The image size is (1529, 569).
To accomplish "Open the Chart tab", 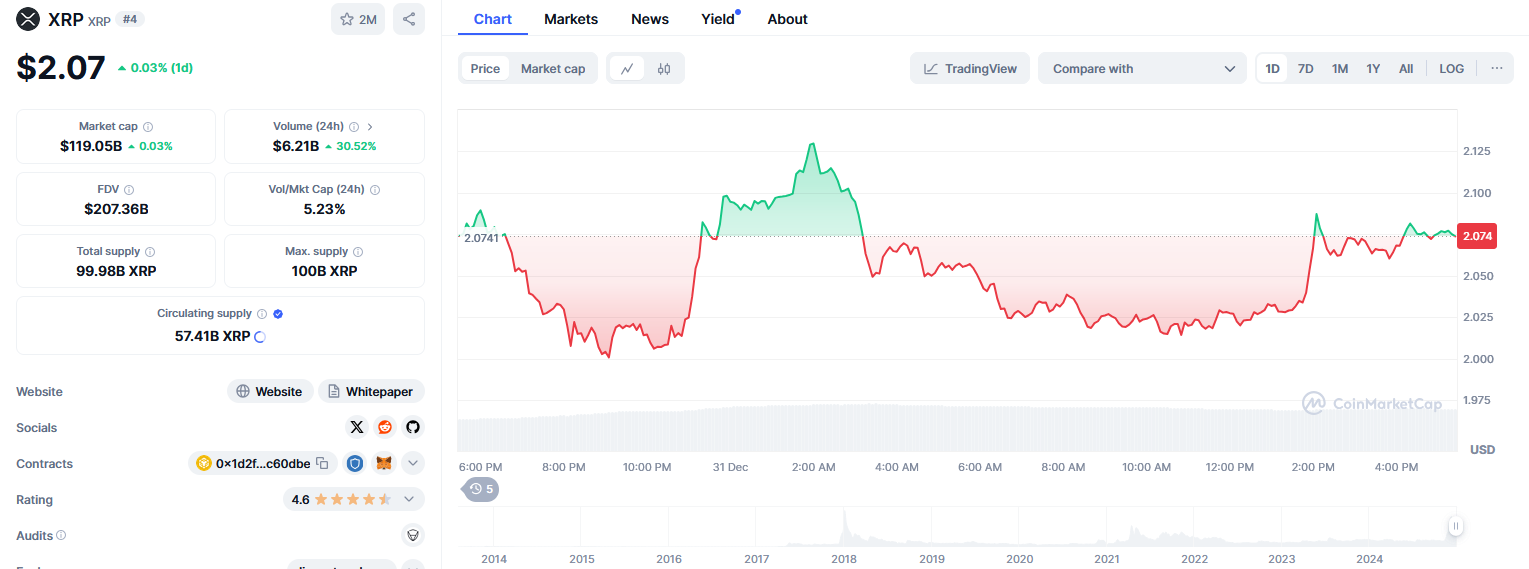I will 493,19.
